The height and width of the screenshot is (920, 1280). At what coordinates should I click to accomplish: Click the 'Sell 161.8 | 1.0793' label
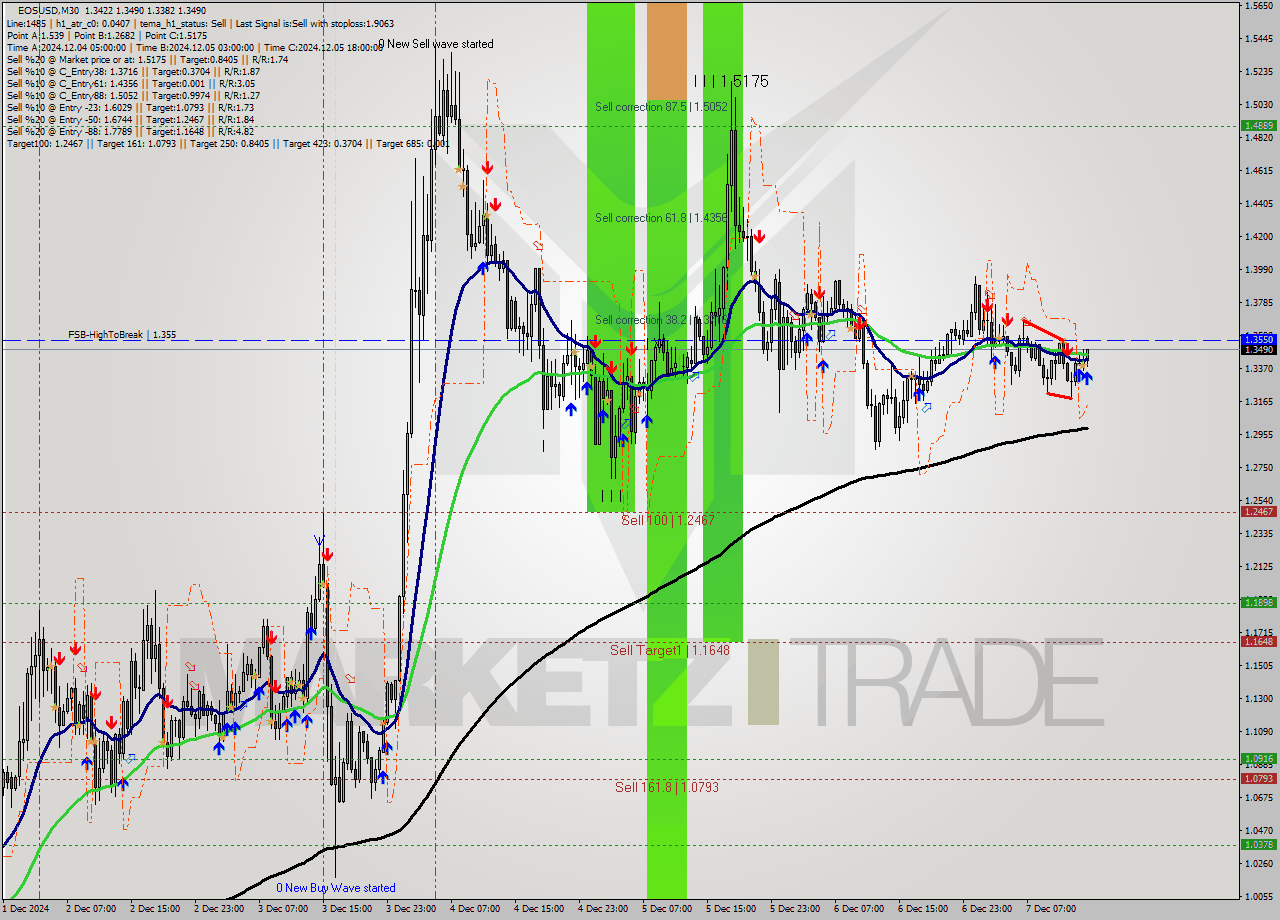click(x=667, y=787)
